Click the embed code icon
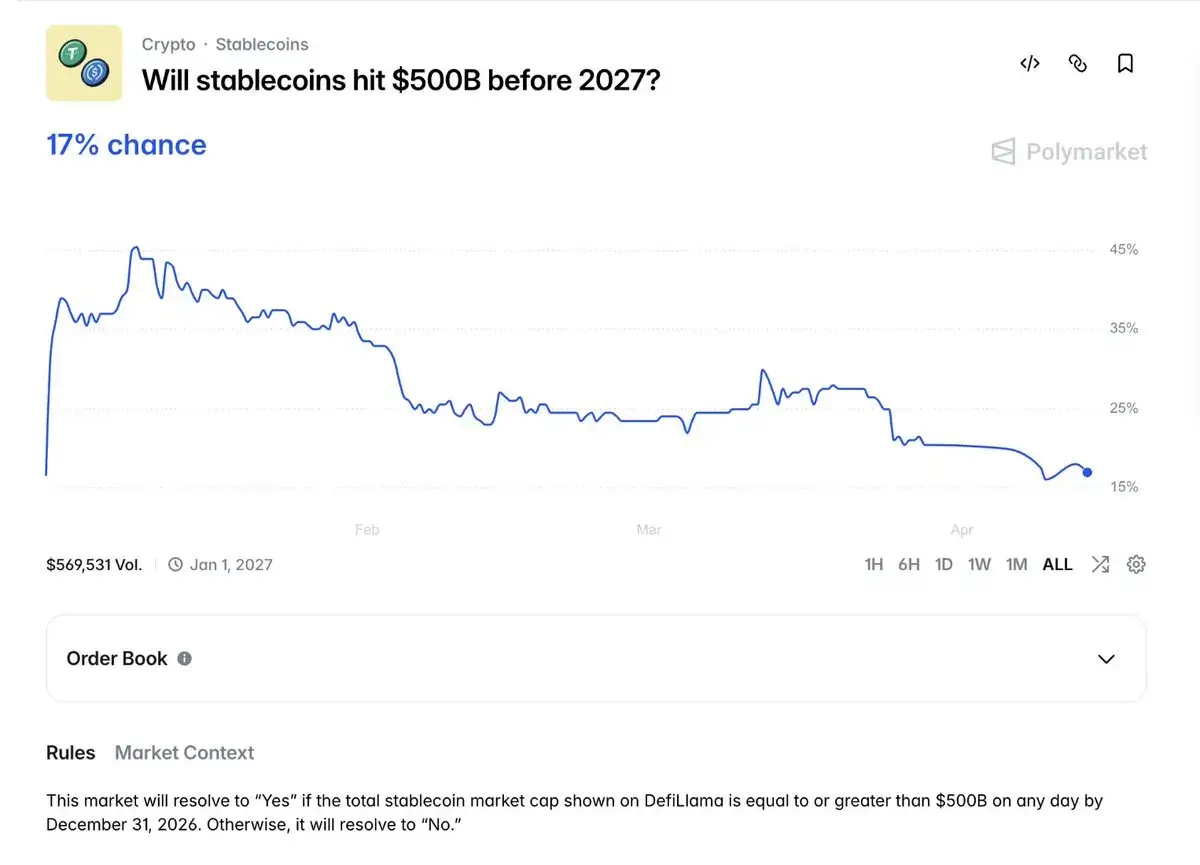 (1030, 64)
